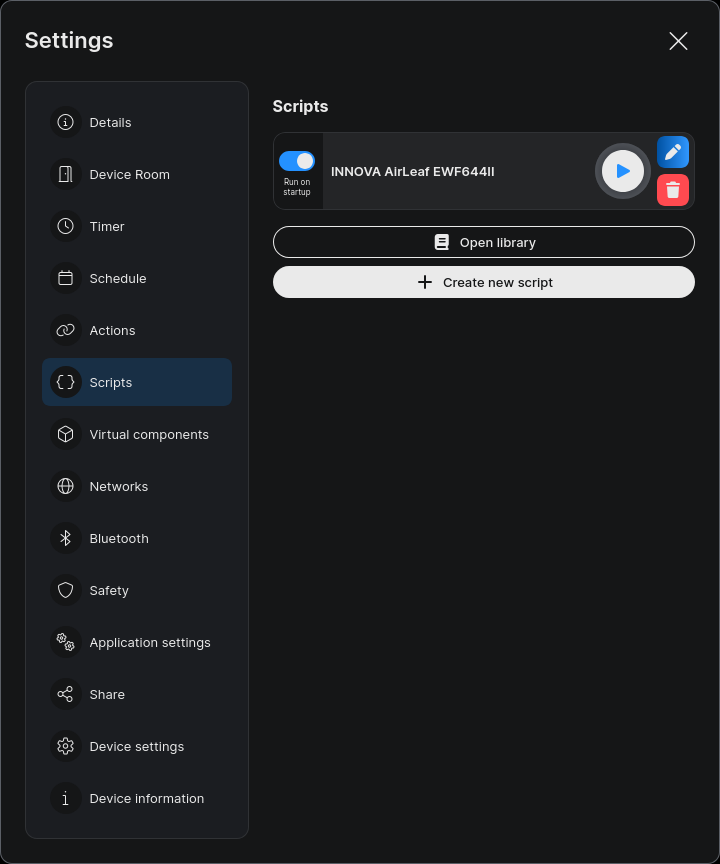The image size is (720, 864).
Task: Open the Device Room section
Action: coord(137,174)
